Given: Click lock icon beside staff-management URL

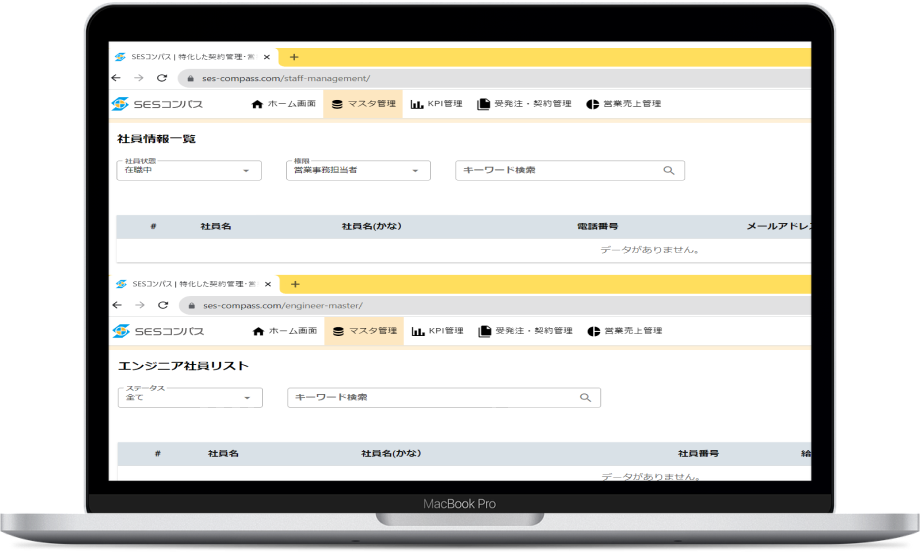Looking at the screenshot, I should point(190,78).
